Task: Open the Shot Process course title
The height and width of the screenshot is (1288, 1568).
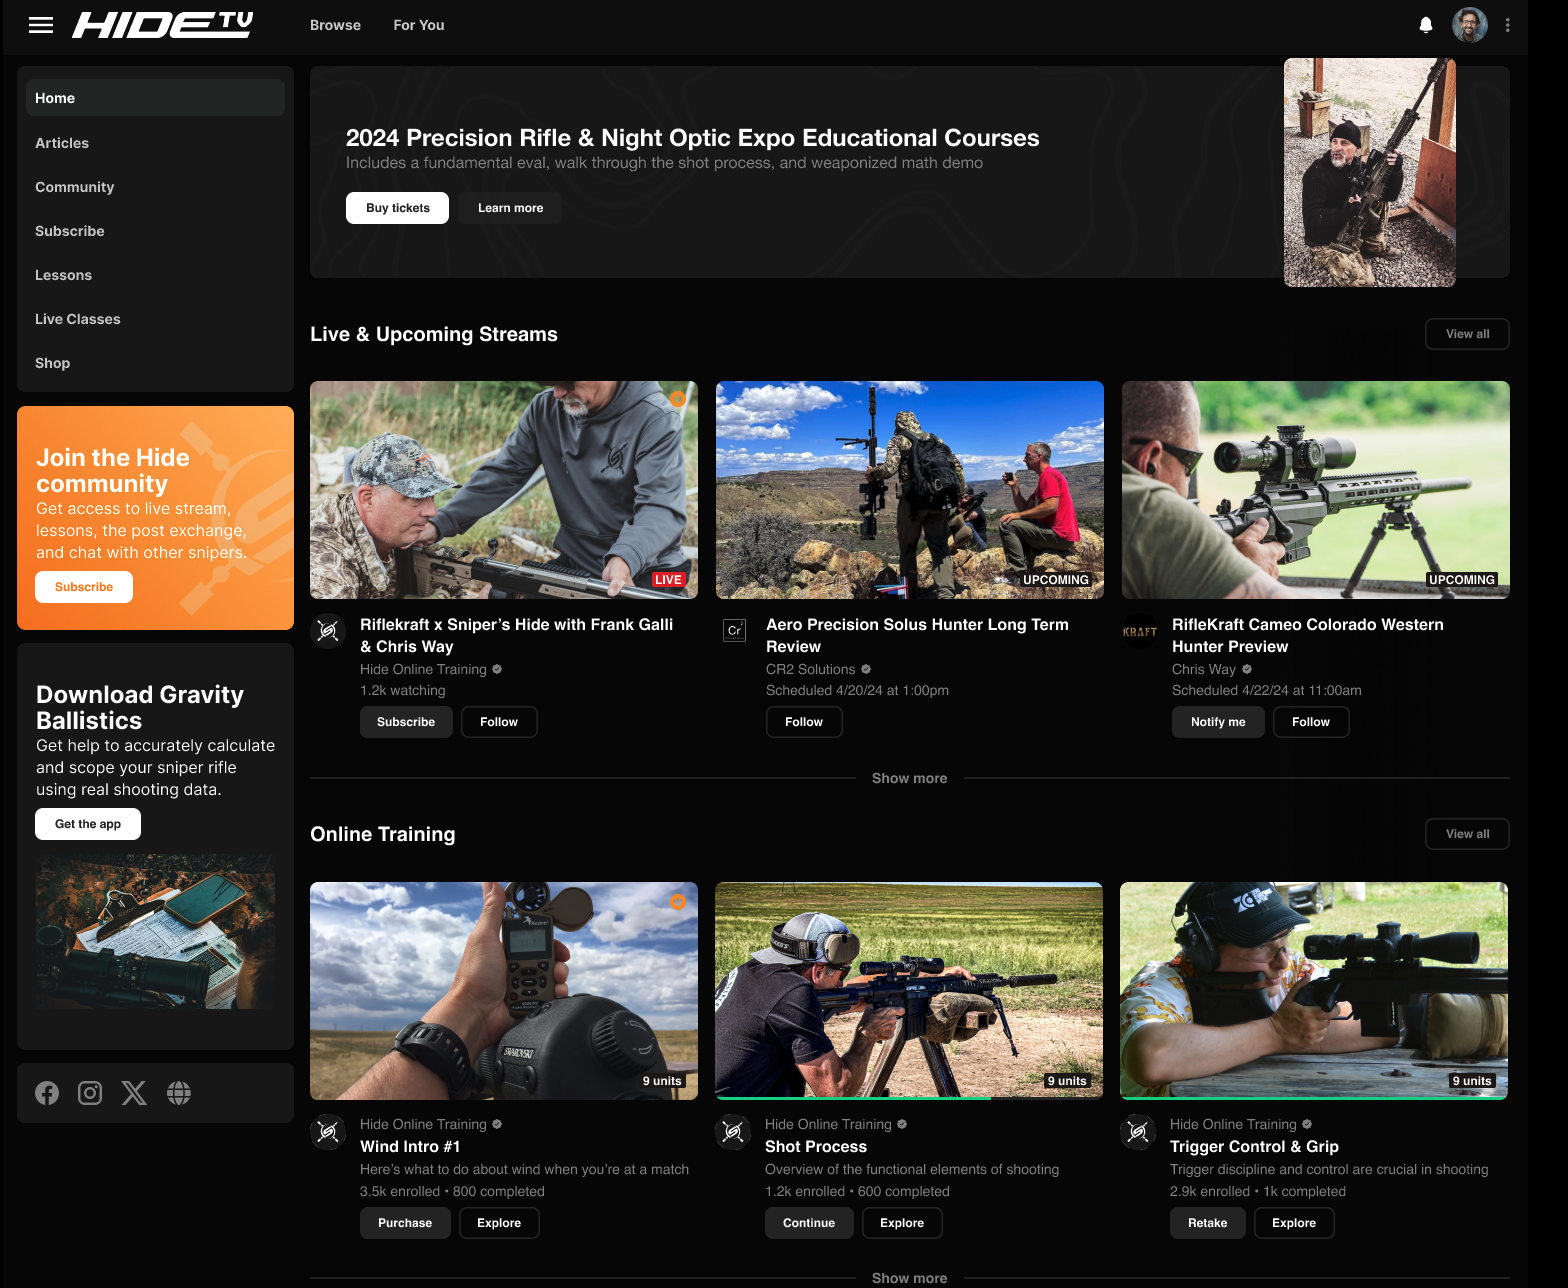Action: tap(816, 1147)
